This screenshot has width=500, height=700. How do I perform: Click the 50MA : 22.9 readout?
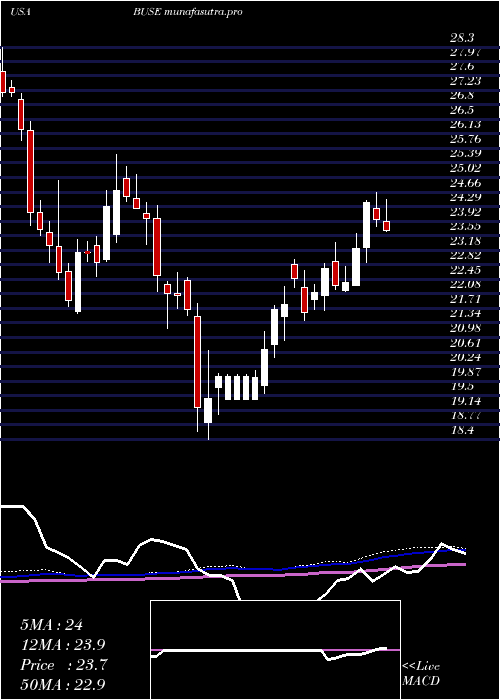tap(62, 684)
